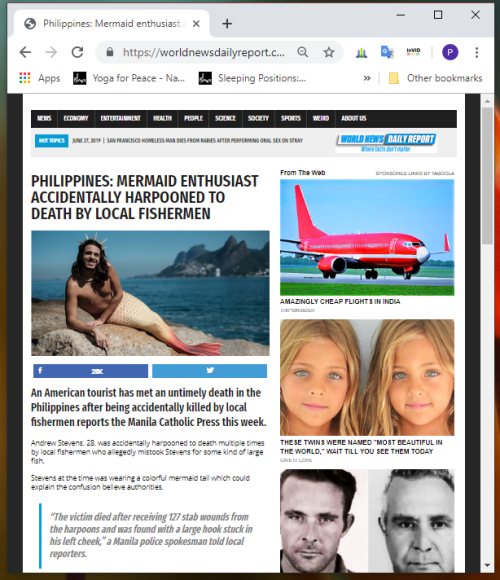
Task: Click the 'From The Web' heading
Action: [x=303, y=172]
